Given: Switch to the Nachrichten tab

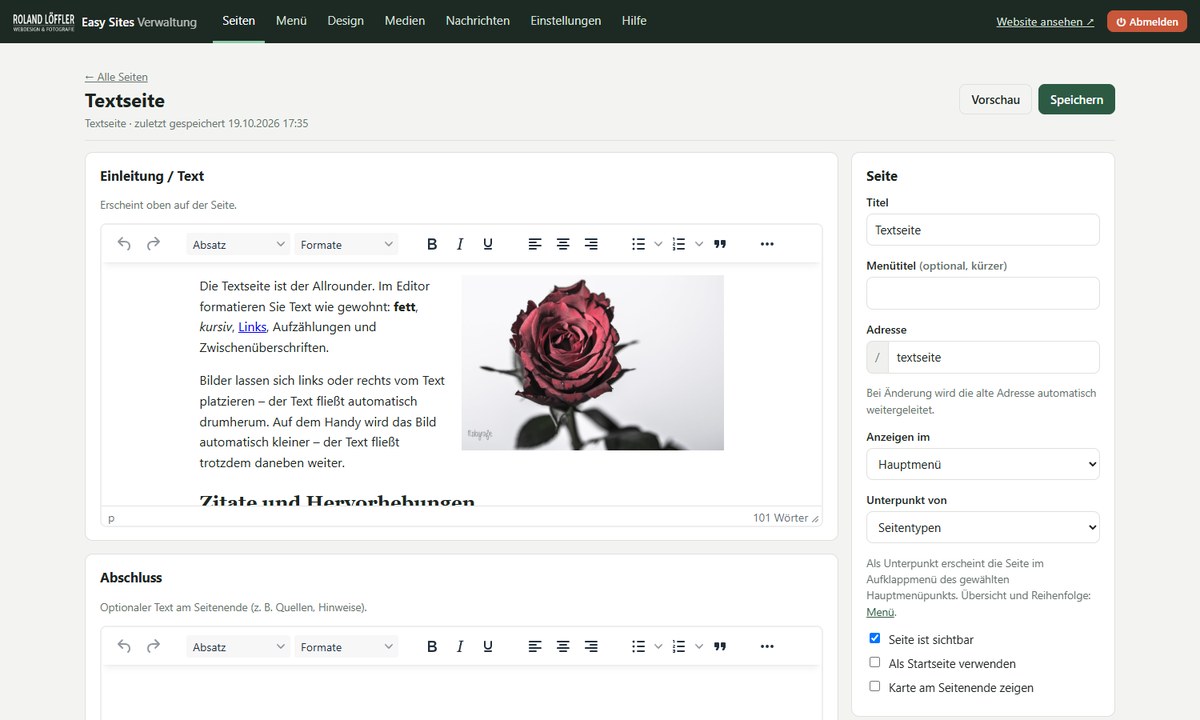Looking at the screenshot, I should (478, 20).
